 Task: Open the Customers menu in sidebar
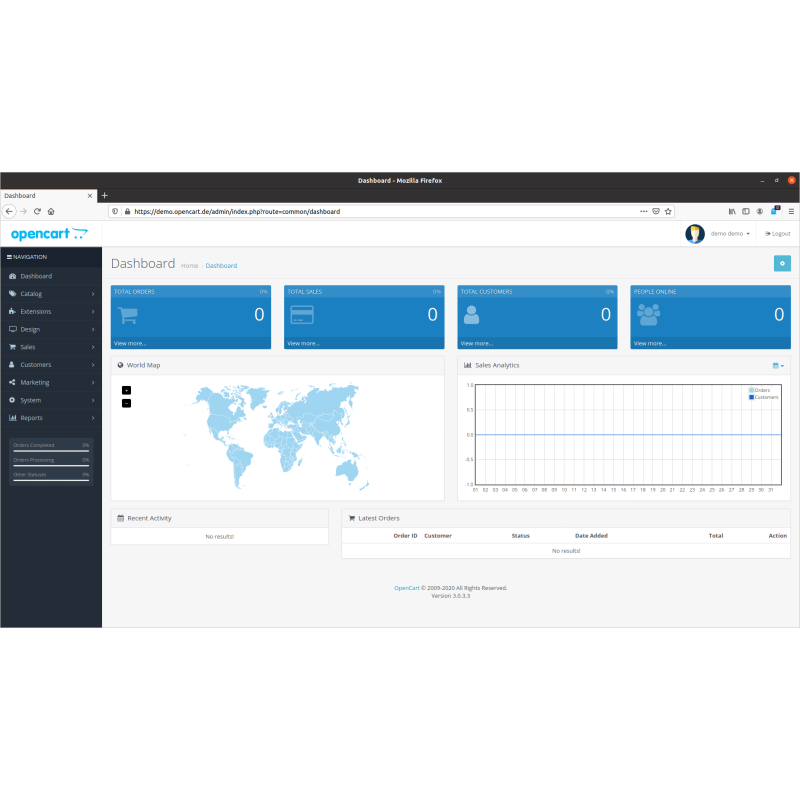click(51, 365)
